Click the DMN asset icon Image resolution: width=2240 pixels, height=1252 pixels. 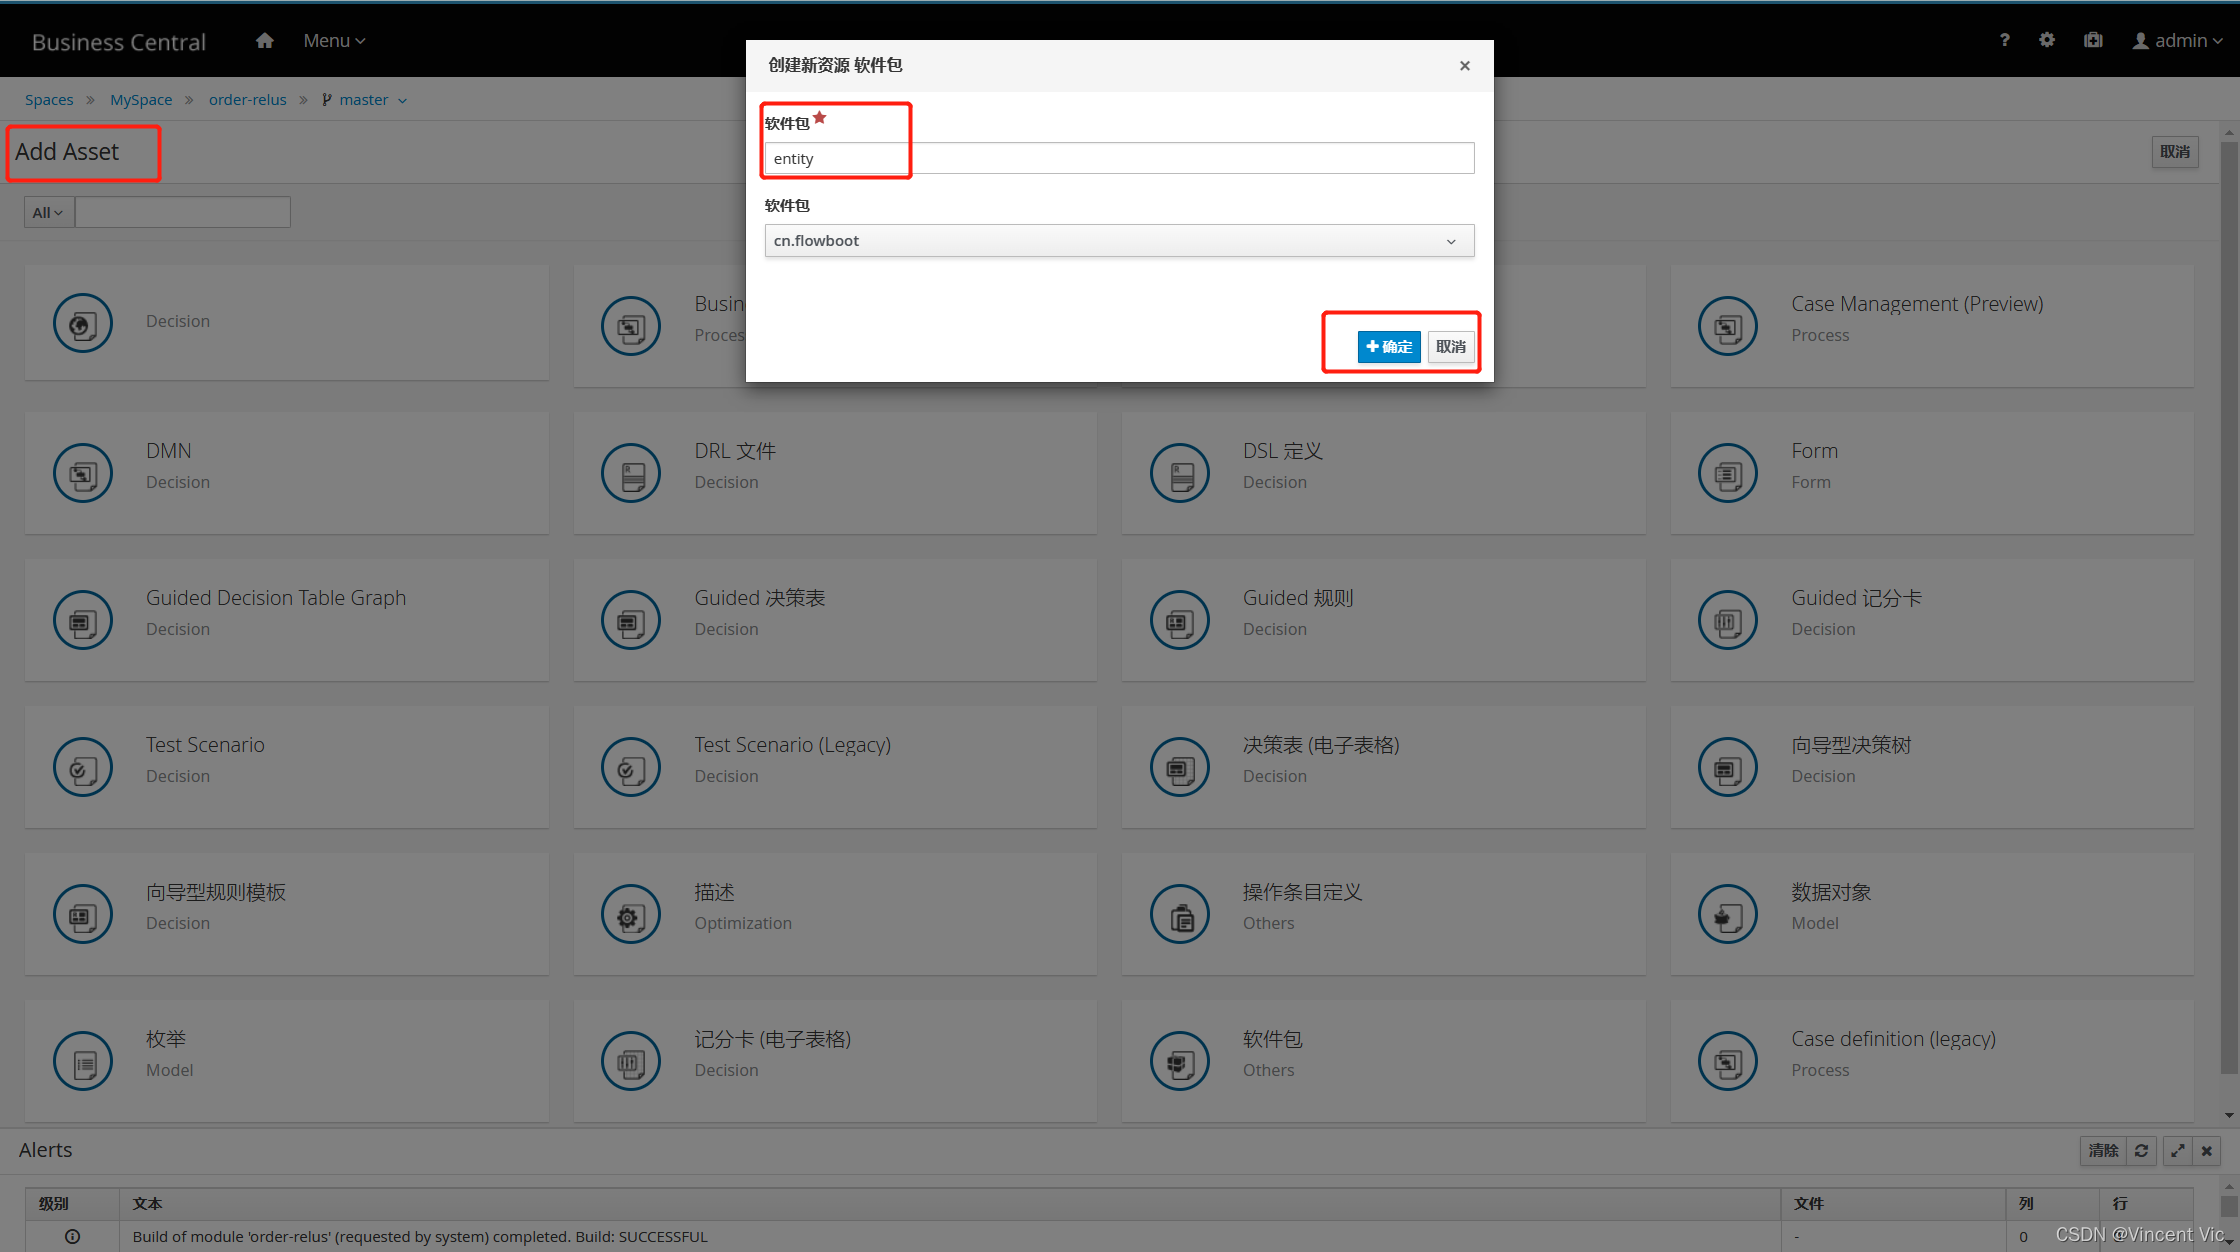[83, 473]
